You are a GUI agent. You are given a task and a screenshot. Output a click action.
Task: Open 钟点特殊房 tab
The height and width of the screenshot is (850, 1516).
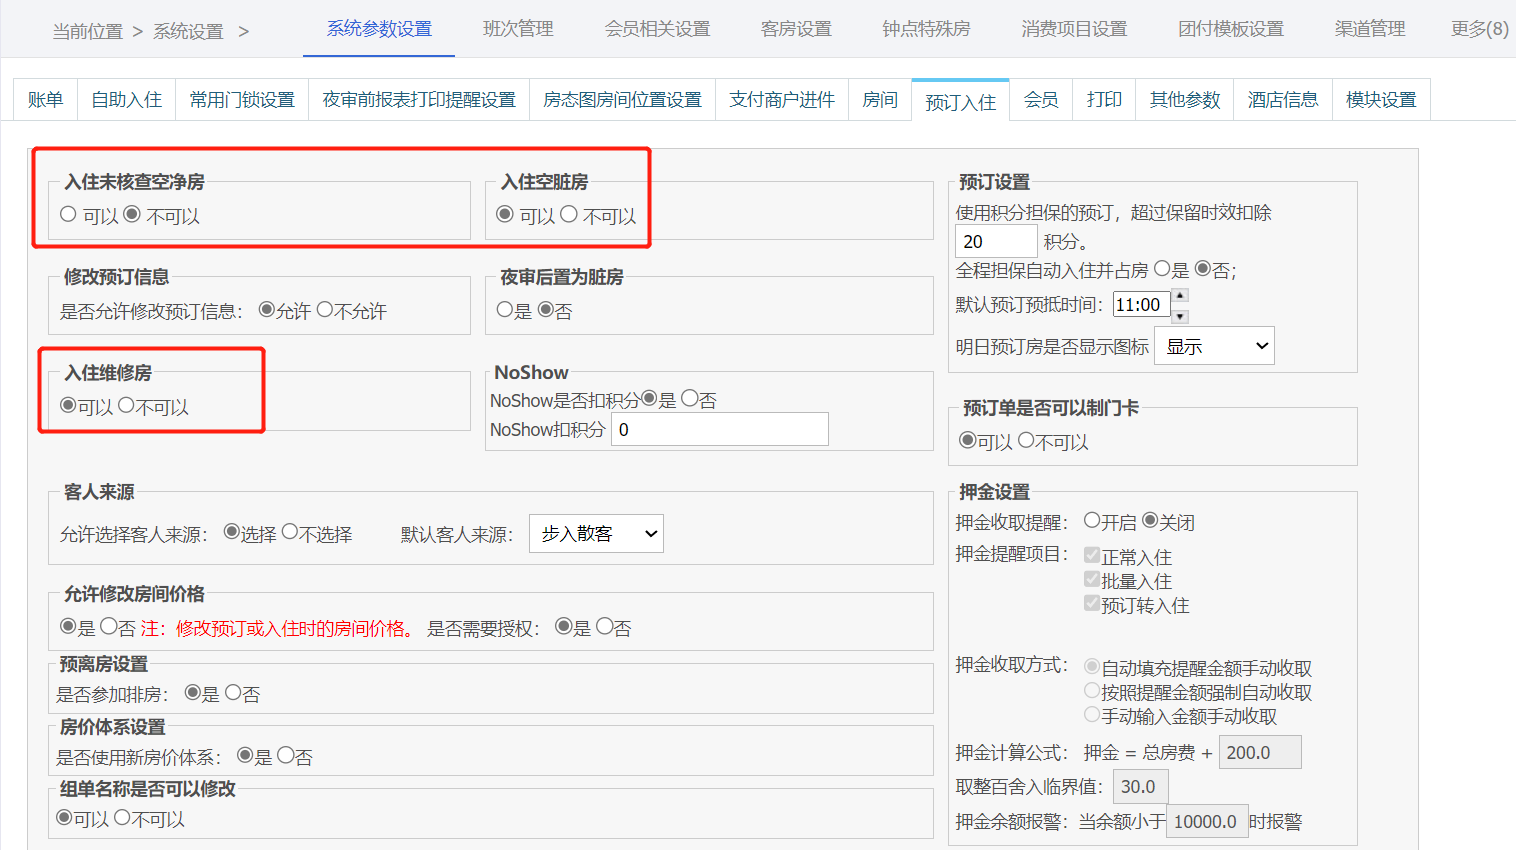[926, 29]
